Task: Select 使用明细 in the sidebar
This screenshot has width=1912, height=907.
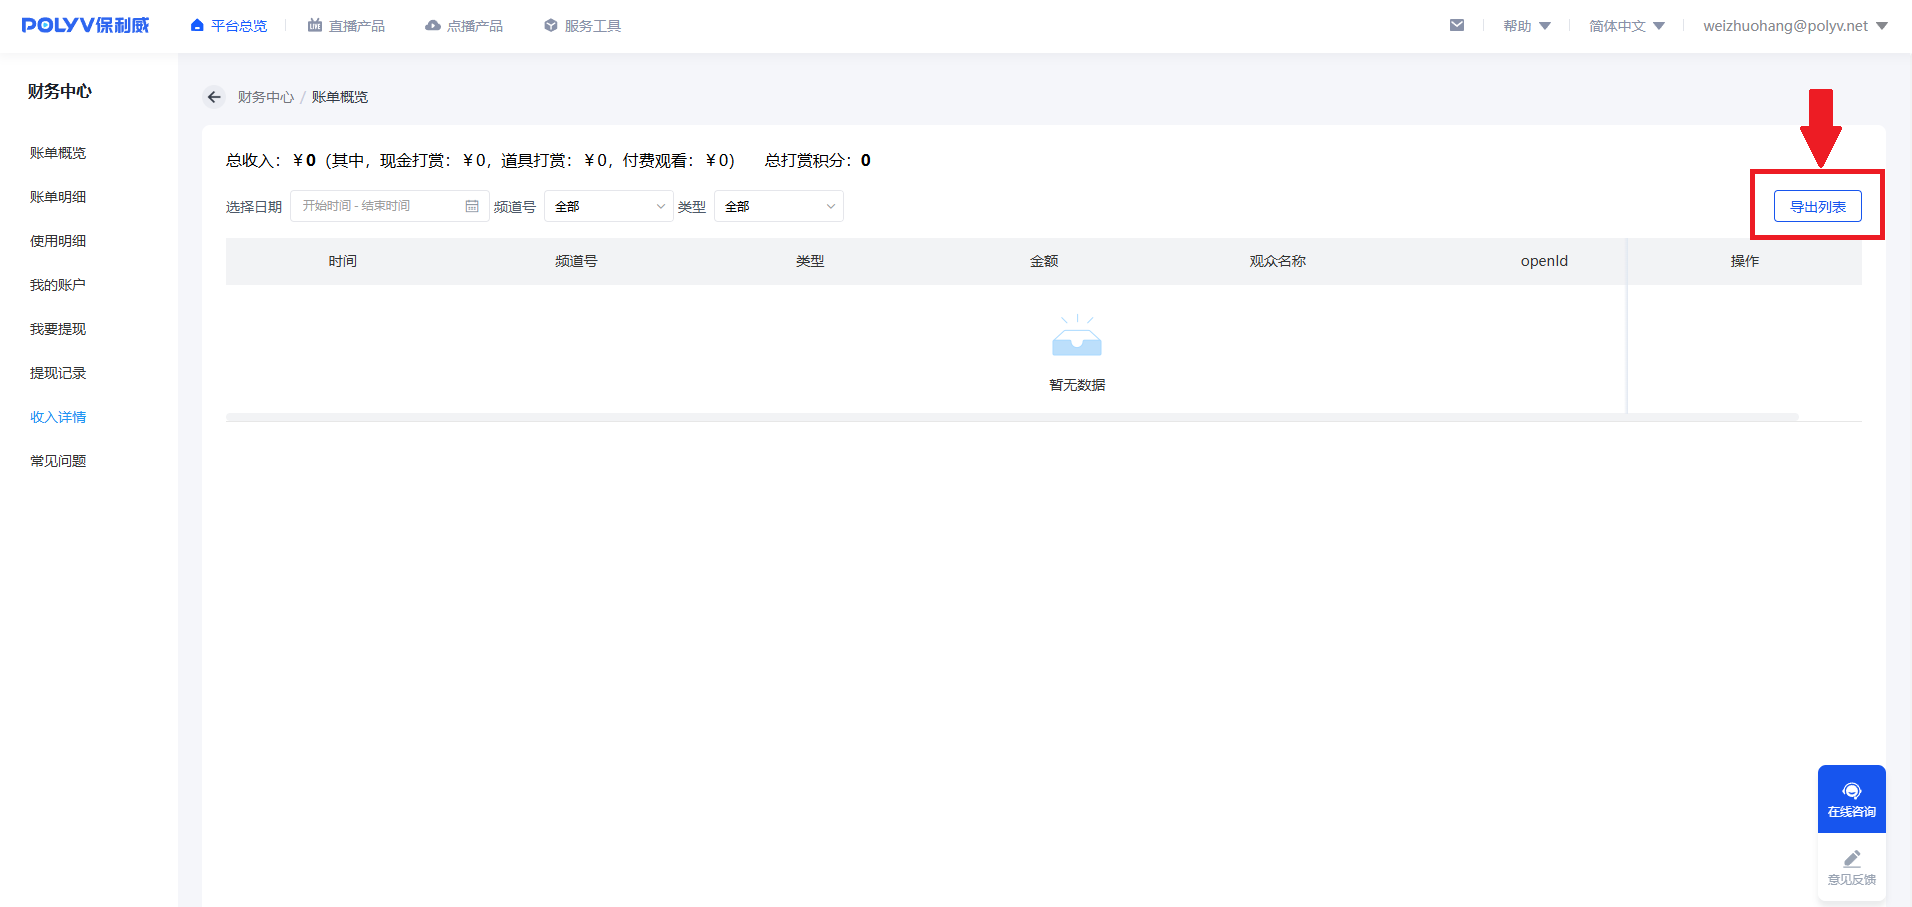Action: point(58,241)
